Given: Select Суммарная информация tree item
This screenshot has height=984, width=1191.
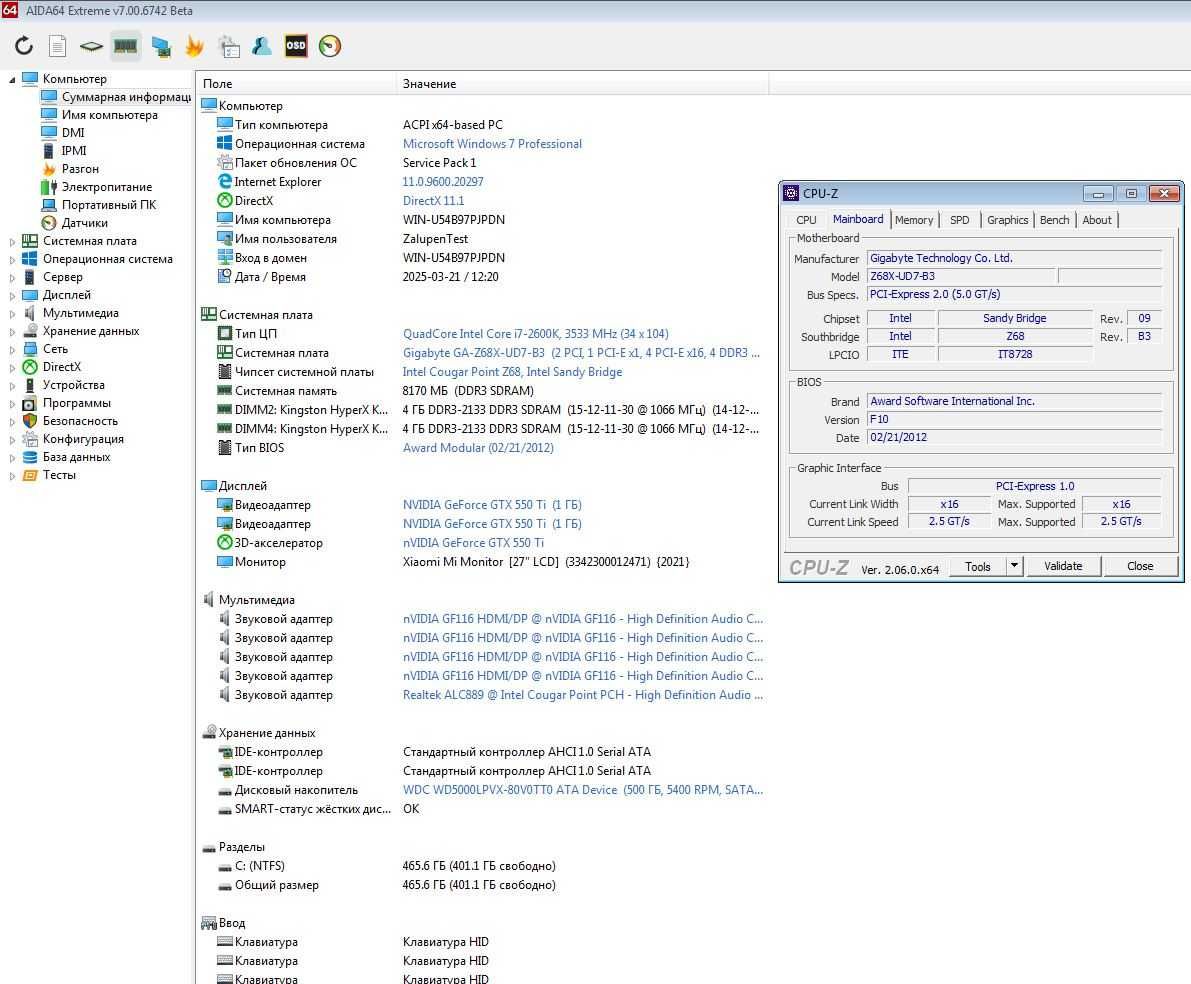Looking at the screenshot, I should click(126, 97).
